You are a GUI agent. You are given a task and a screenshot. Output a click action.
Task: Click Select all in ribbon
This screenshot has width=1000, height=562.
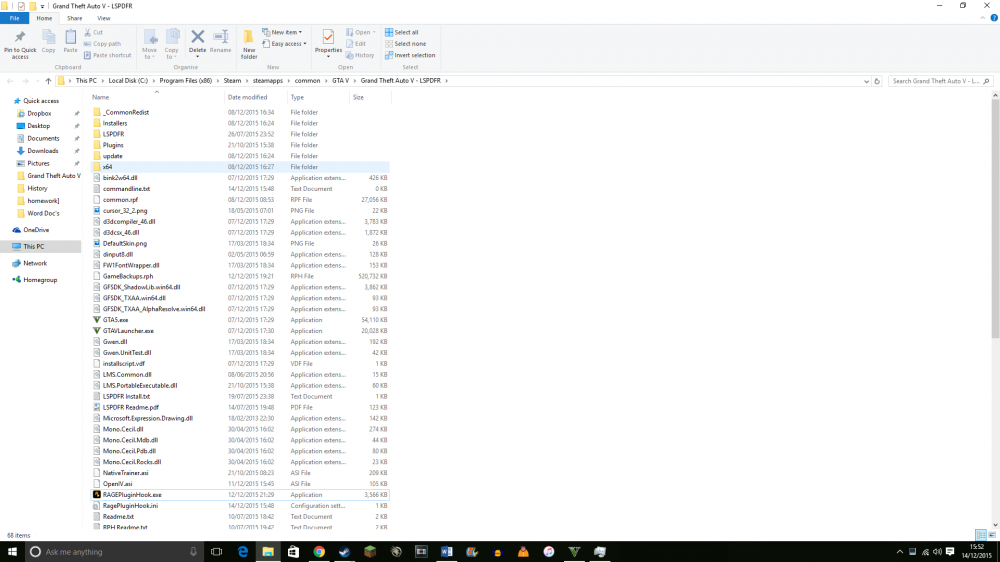click(401, 32)
